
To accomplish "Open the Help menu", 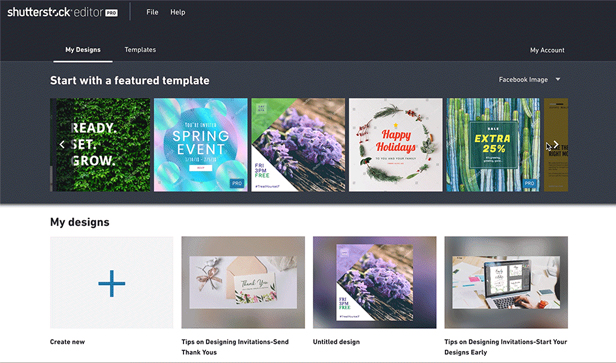I will pyautogui.click(x=178, y=12).
